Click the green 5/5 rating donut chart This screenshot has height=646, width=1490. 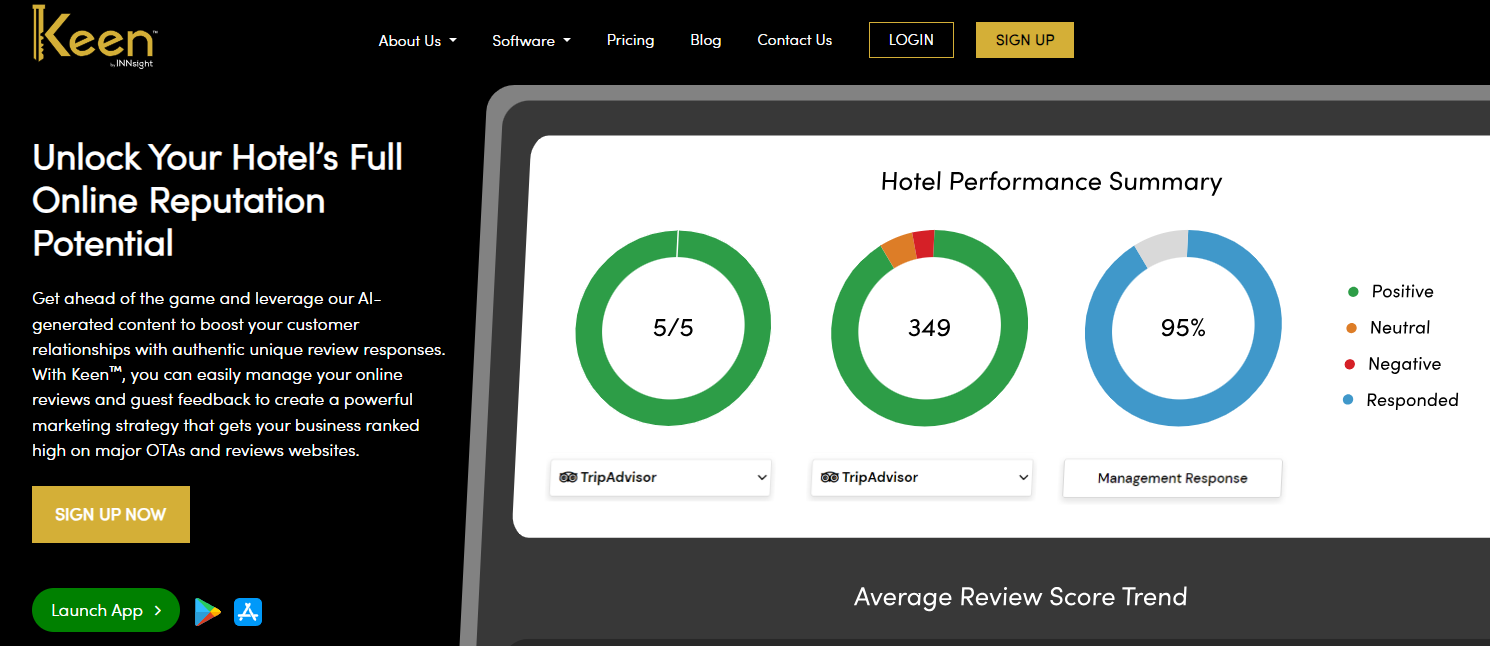[x=673, y=328]
